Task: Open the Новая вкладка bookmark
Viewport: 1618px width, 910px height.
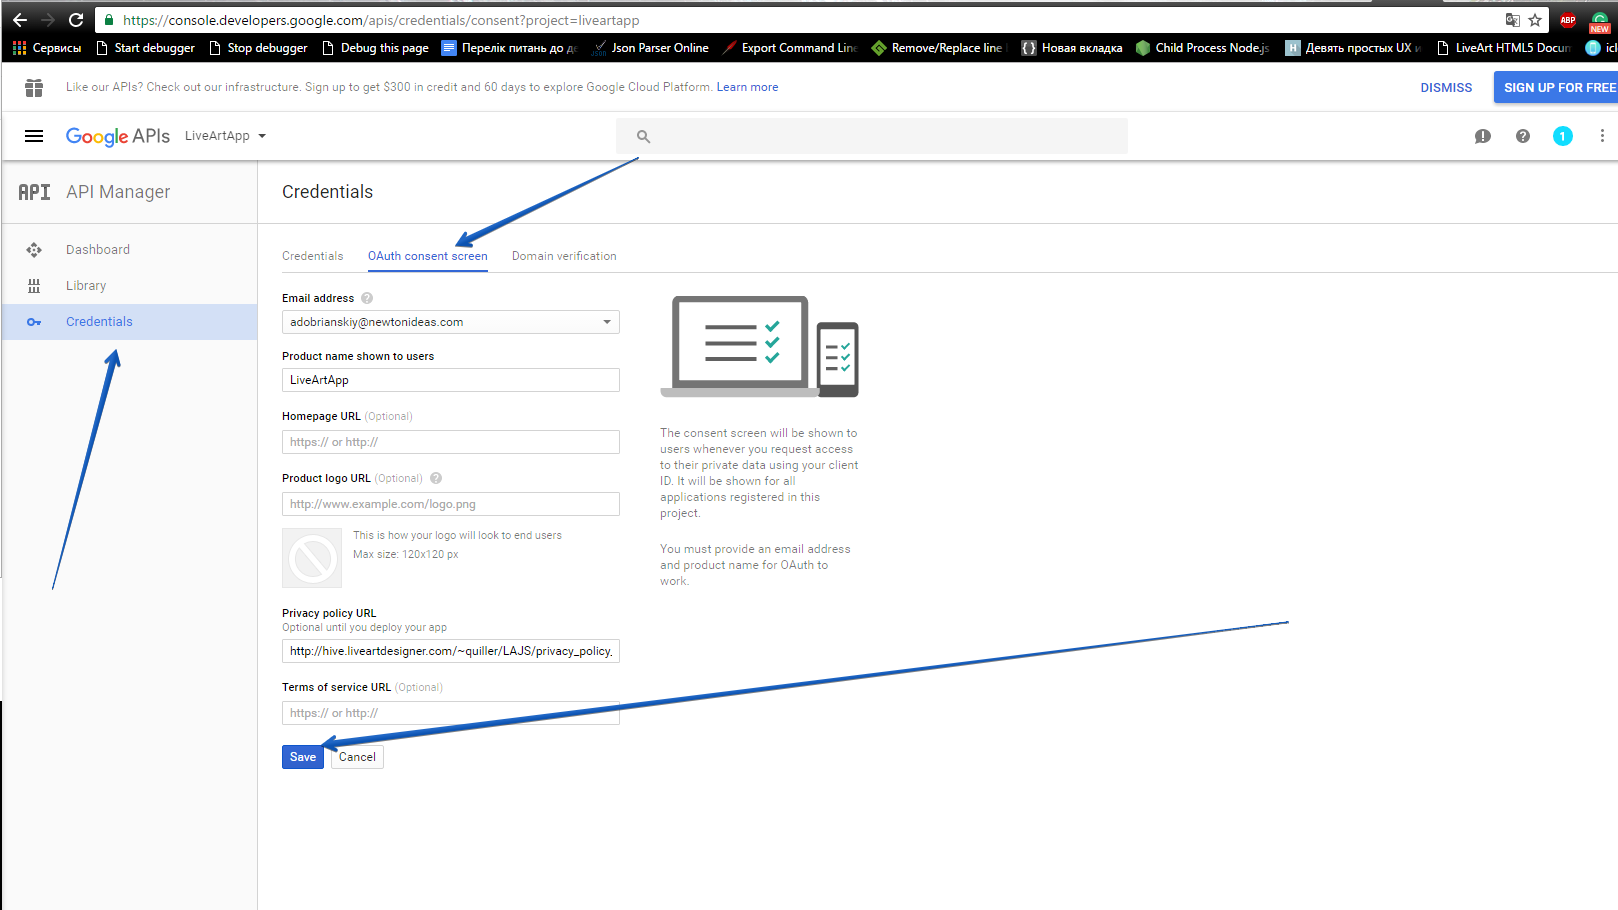Action: 1072,48
